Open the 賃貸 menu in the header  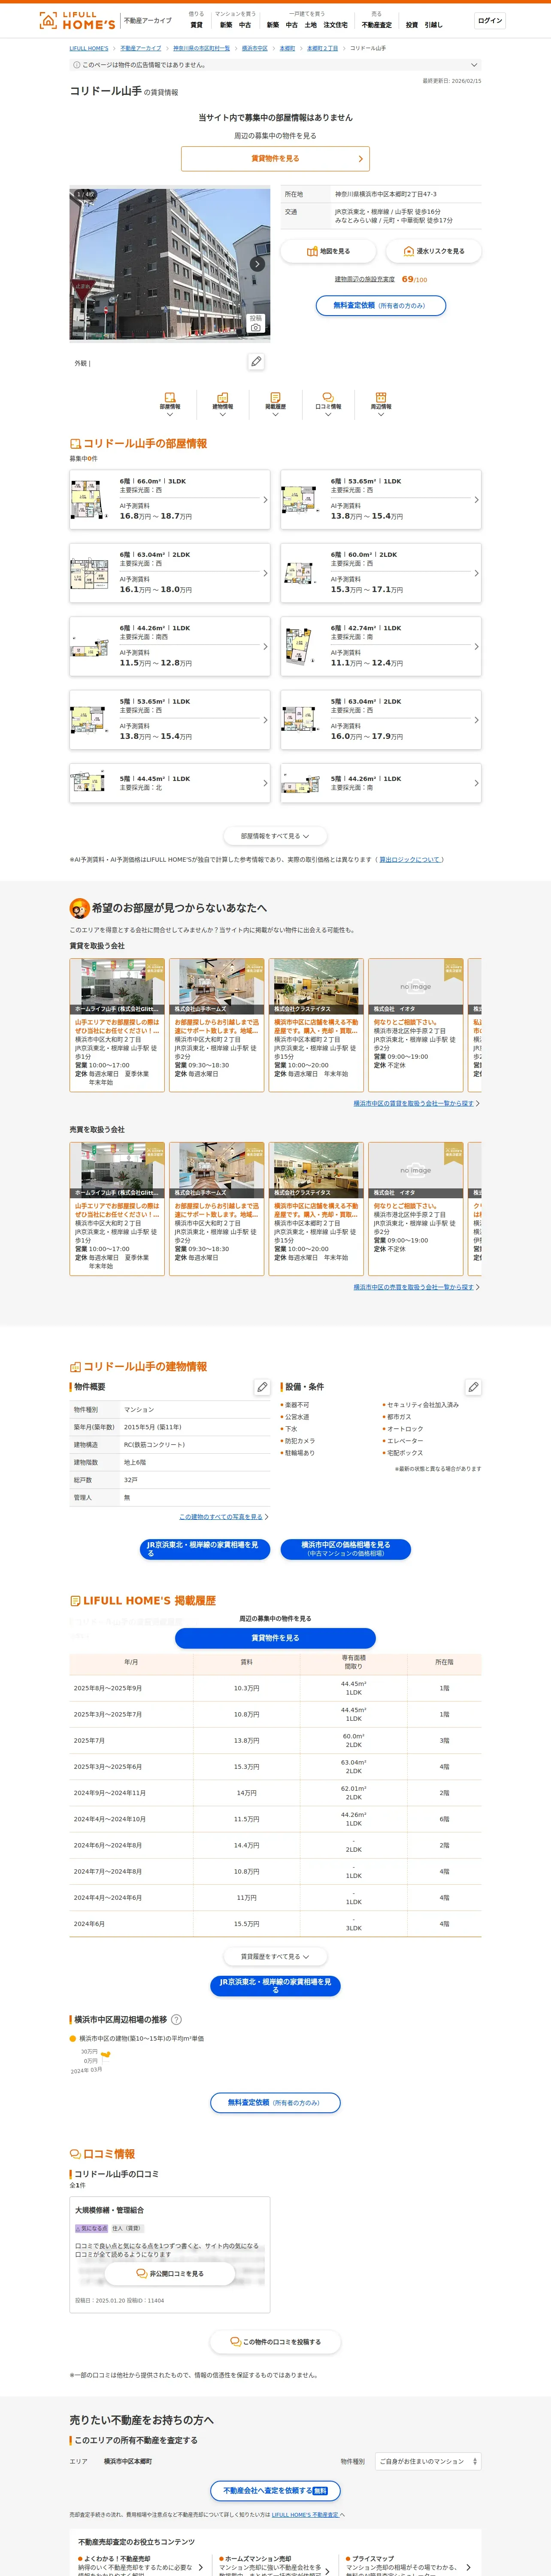tap(196, 25)
